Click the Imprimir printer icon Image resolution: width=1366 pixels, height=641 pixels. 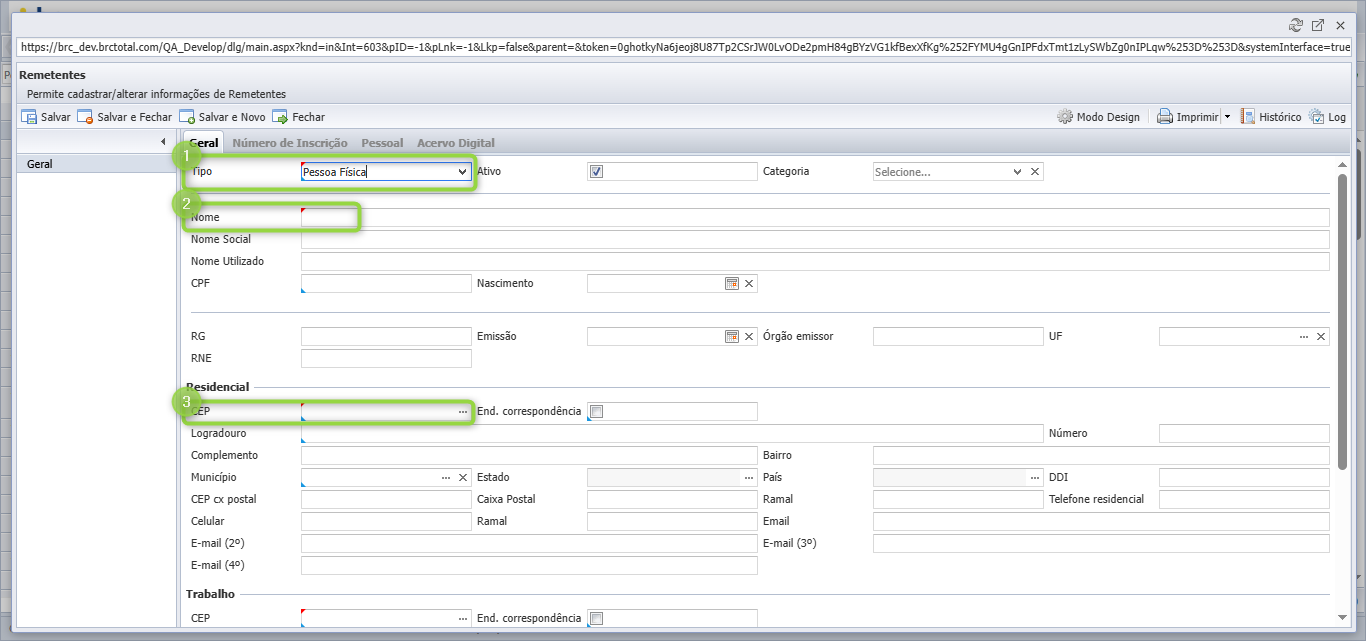(x=1165, y=117)
